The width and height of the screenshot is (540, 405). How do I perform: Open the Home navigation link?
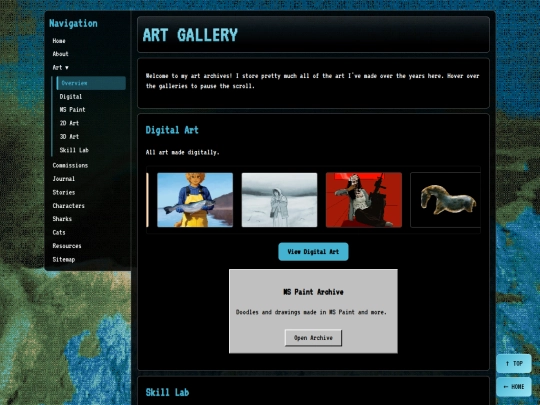[59, 41]
